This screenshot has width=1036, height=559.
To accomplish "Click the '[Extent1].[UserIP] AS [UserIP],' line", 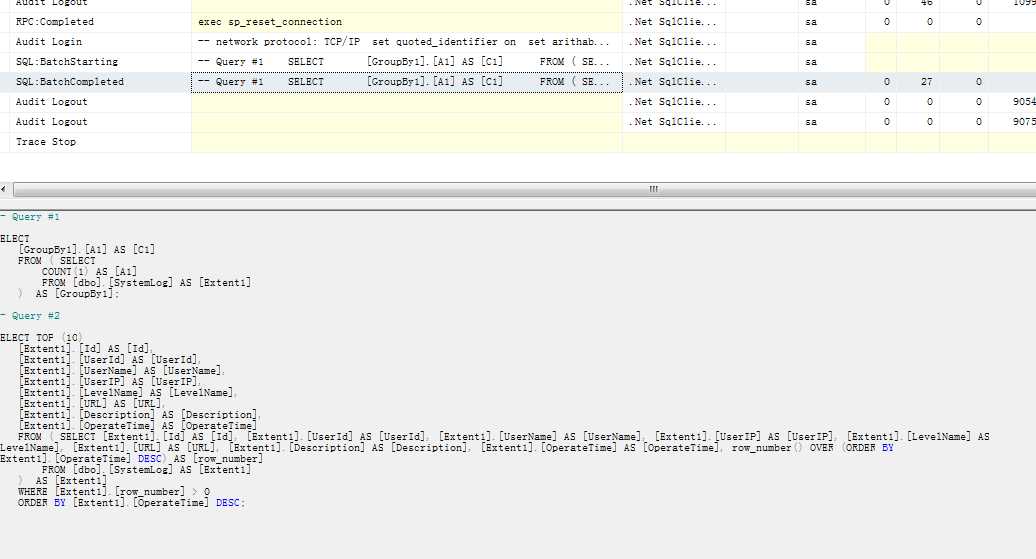I will pos(110,382).
